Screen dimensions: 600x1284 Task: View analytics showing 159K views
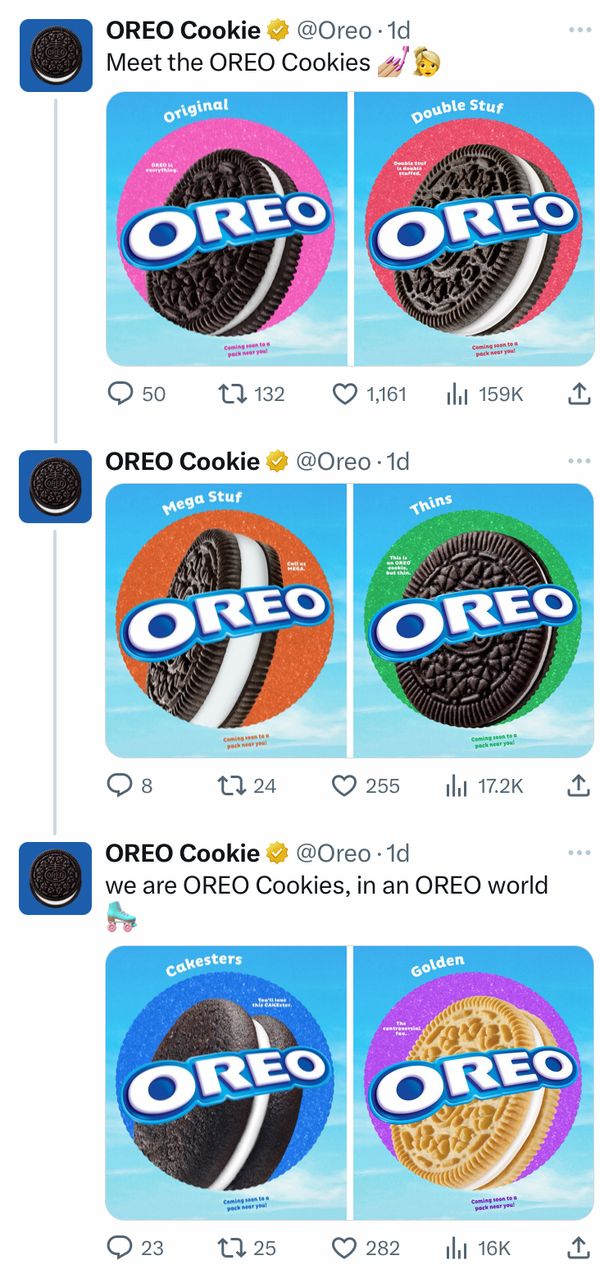click(484, 394)
